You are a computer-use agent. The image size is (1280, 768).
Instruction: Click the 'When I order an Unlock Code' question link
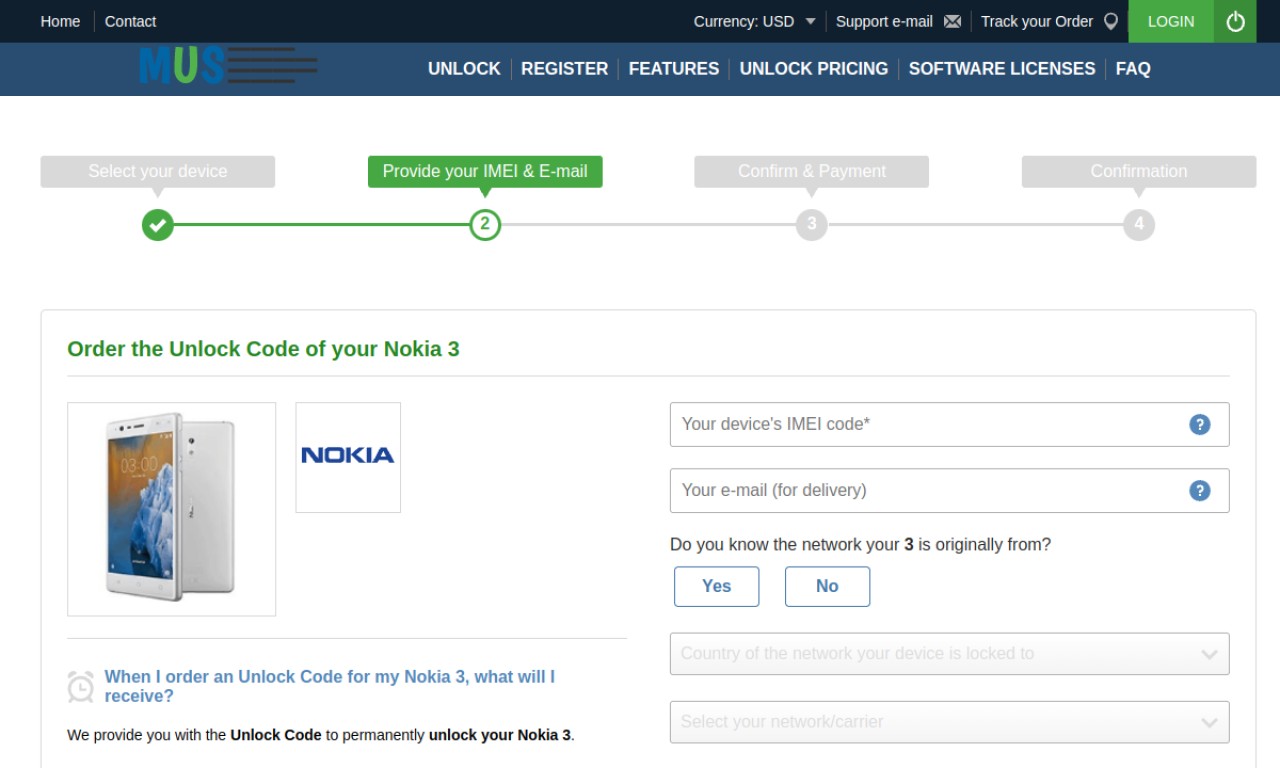click(x=330, y=686)
